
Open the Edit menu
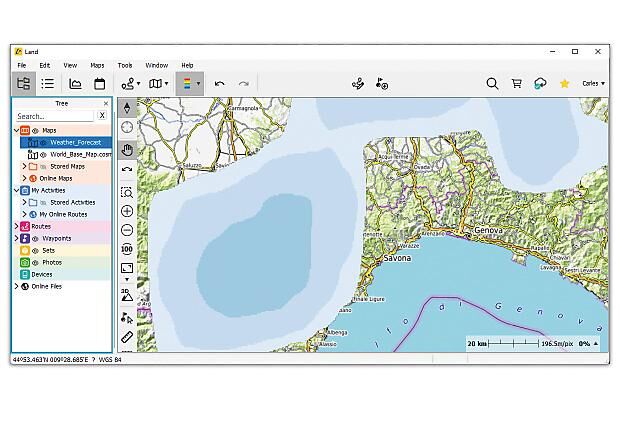coord(45,65)
